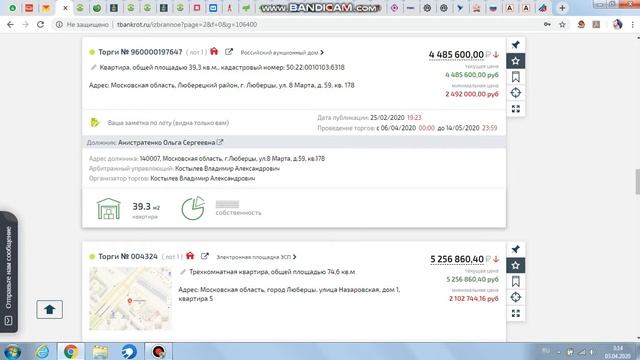This screenshot has width=640, height=360.
Task: Expand lot 004324 card to fullscreen
Action: point(516,313)
